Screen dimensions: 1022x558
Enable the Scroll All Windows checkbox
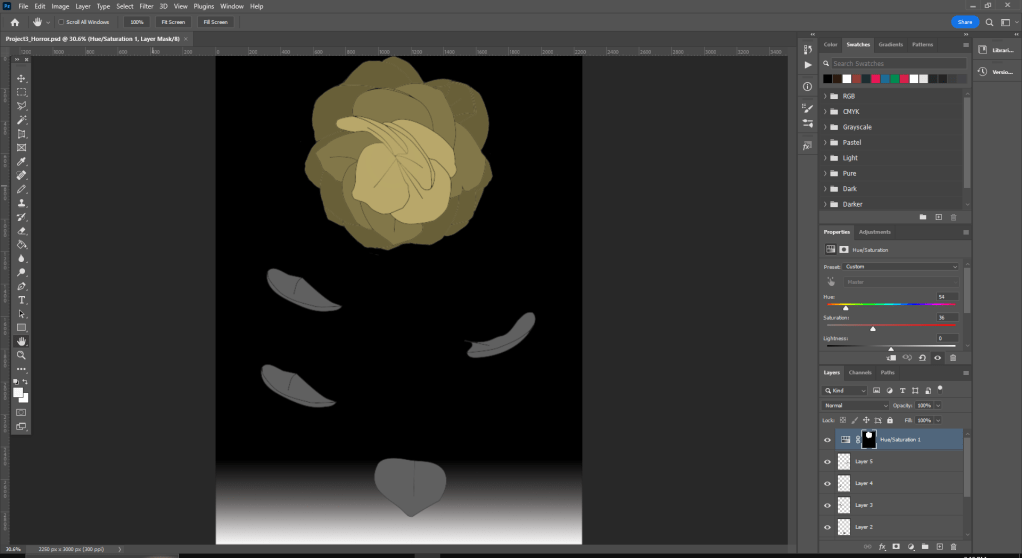point(61,21)
